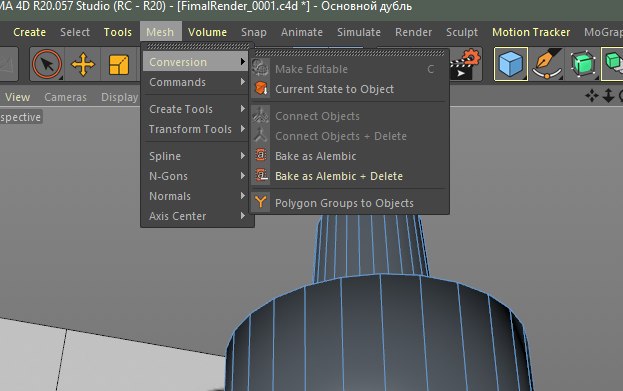The image size is (623, 391).
Task: Select the Live Selection arrow tool
Action: [x=47, y=64]
